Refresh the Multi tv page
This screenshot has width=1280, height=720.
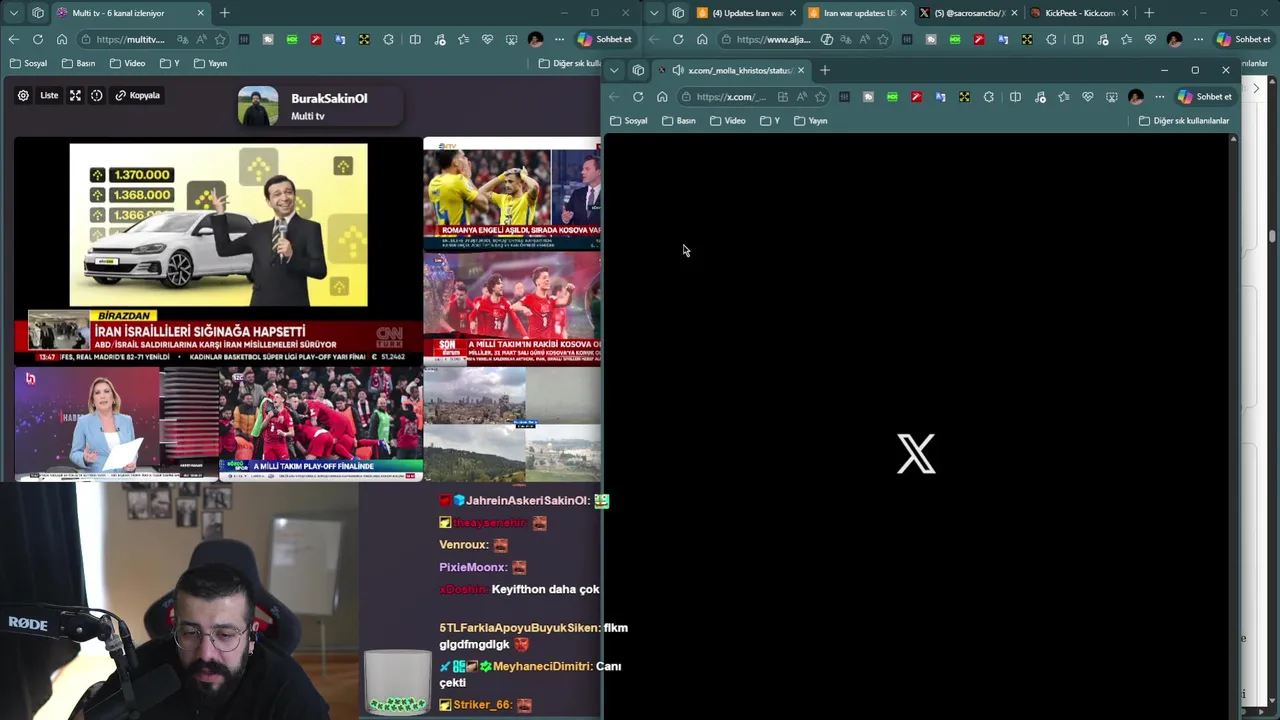coord(38,39)
